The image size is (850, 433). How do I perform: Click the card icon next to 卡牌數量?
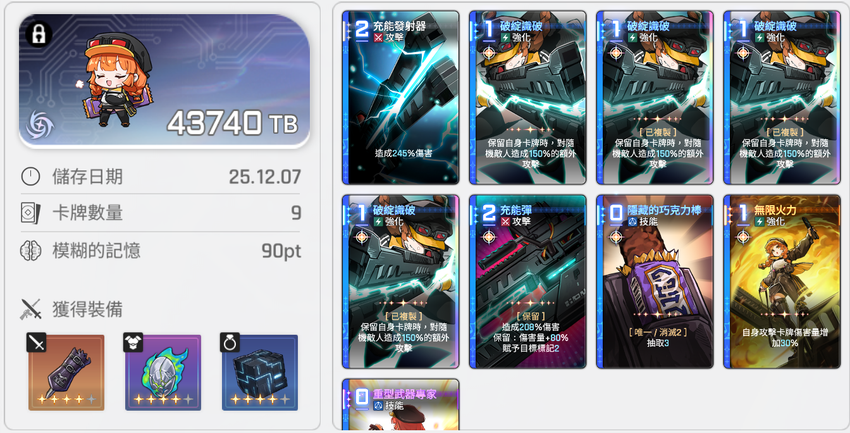click(30, 213)
